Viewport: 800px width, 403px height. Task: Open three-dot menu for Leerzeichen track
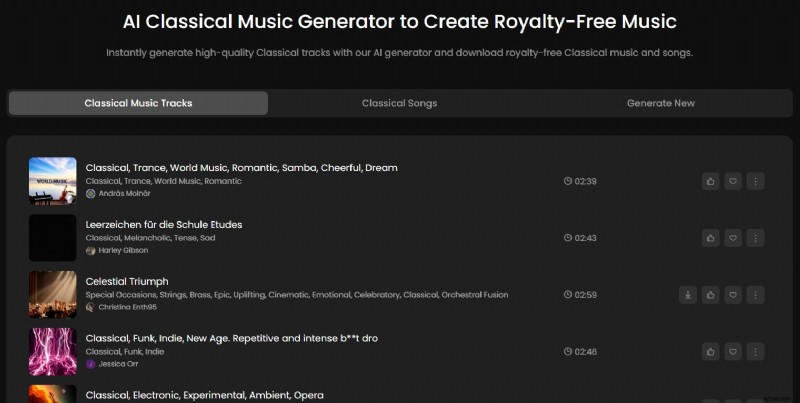click(755, 238)
